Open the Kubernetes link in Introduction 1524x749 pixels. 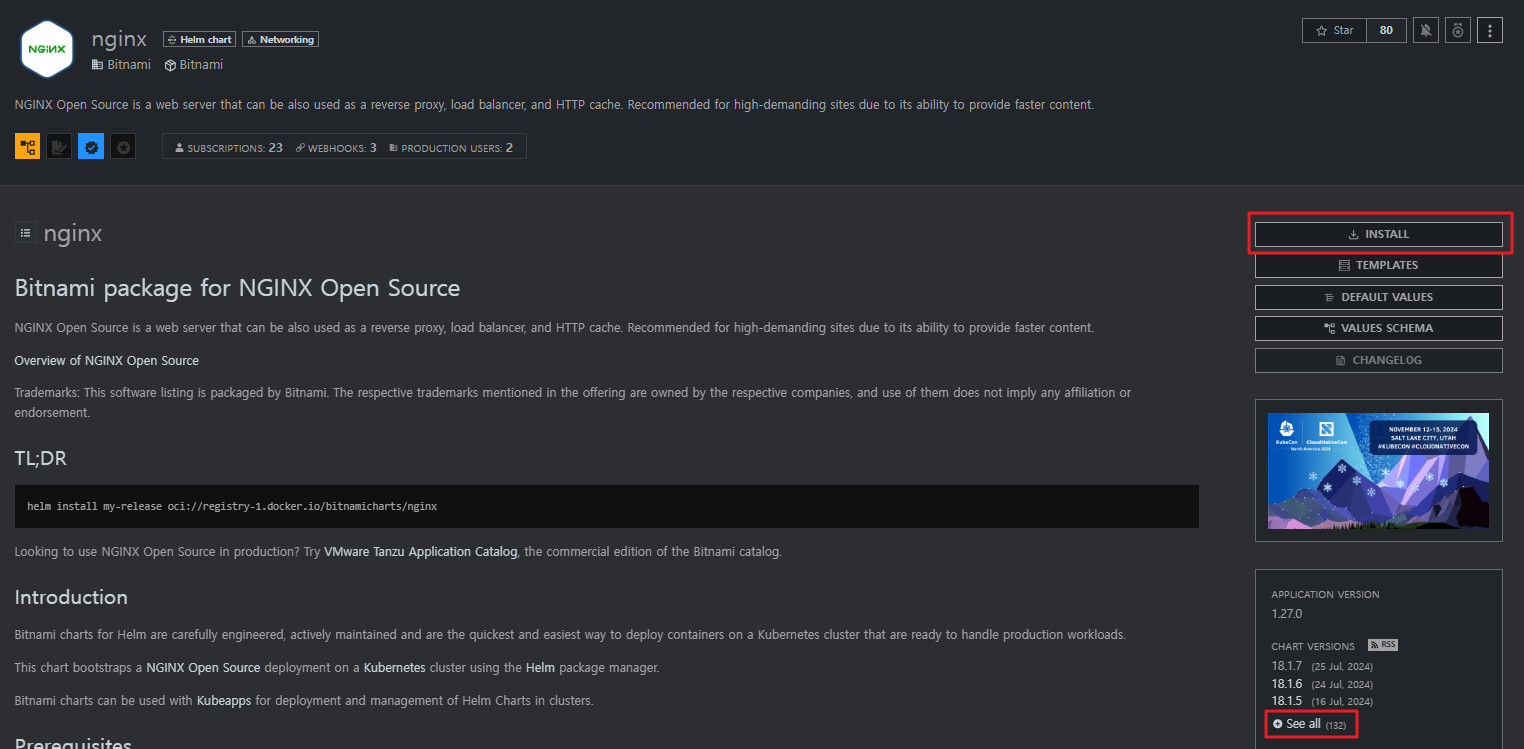[x=395, y=667]
